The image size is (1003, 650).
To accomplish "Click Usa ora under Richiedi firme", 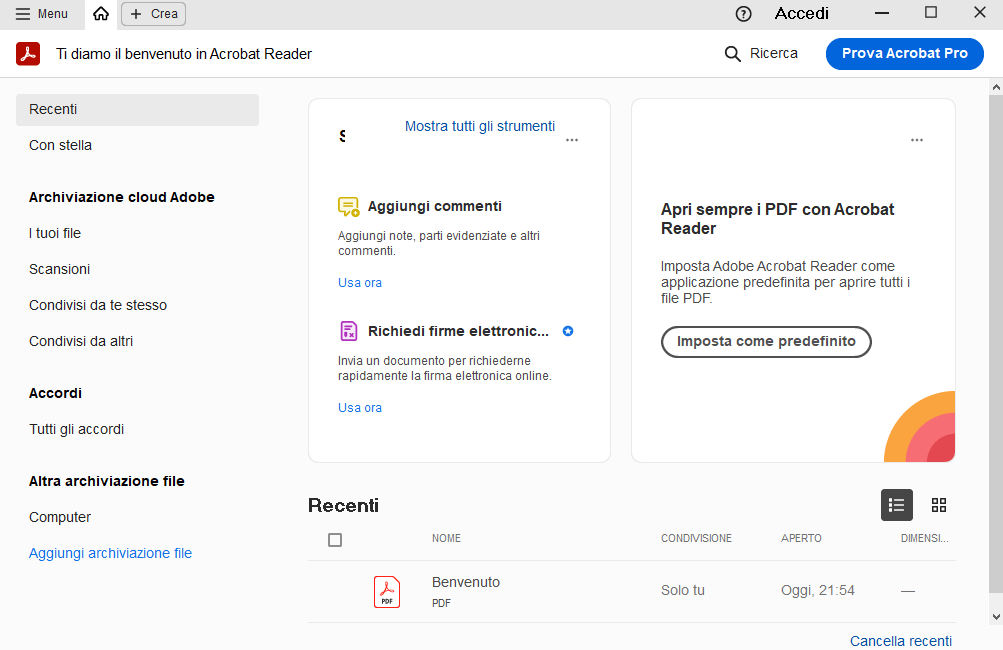I will 359,408.
